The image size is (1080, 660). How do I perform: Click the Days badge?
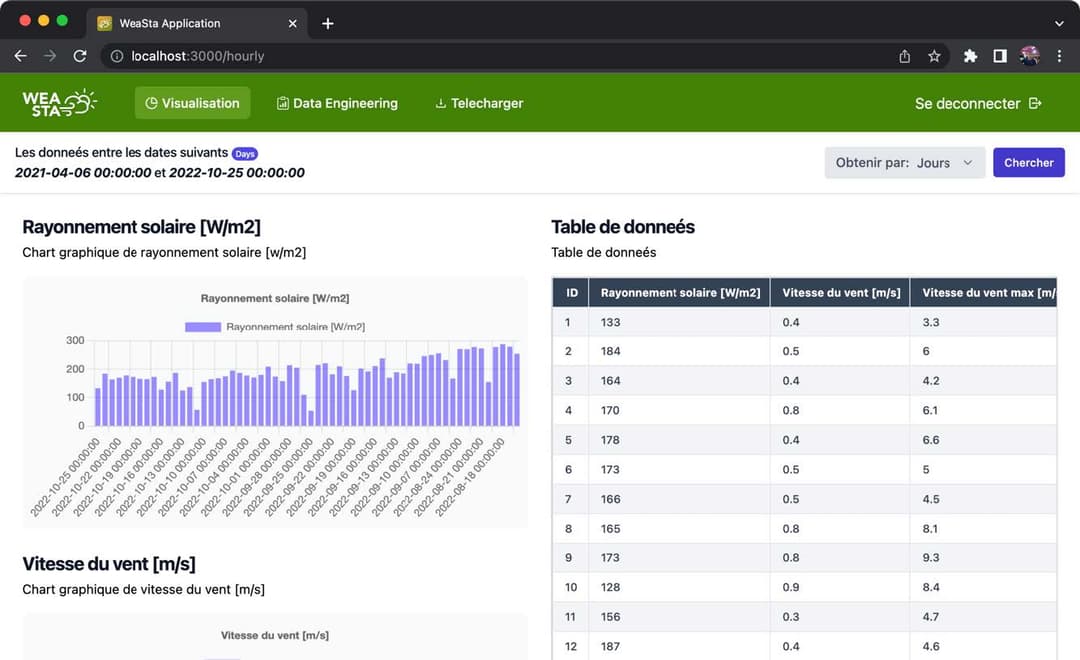click(245, 154)
